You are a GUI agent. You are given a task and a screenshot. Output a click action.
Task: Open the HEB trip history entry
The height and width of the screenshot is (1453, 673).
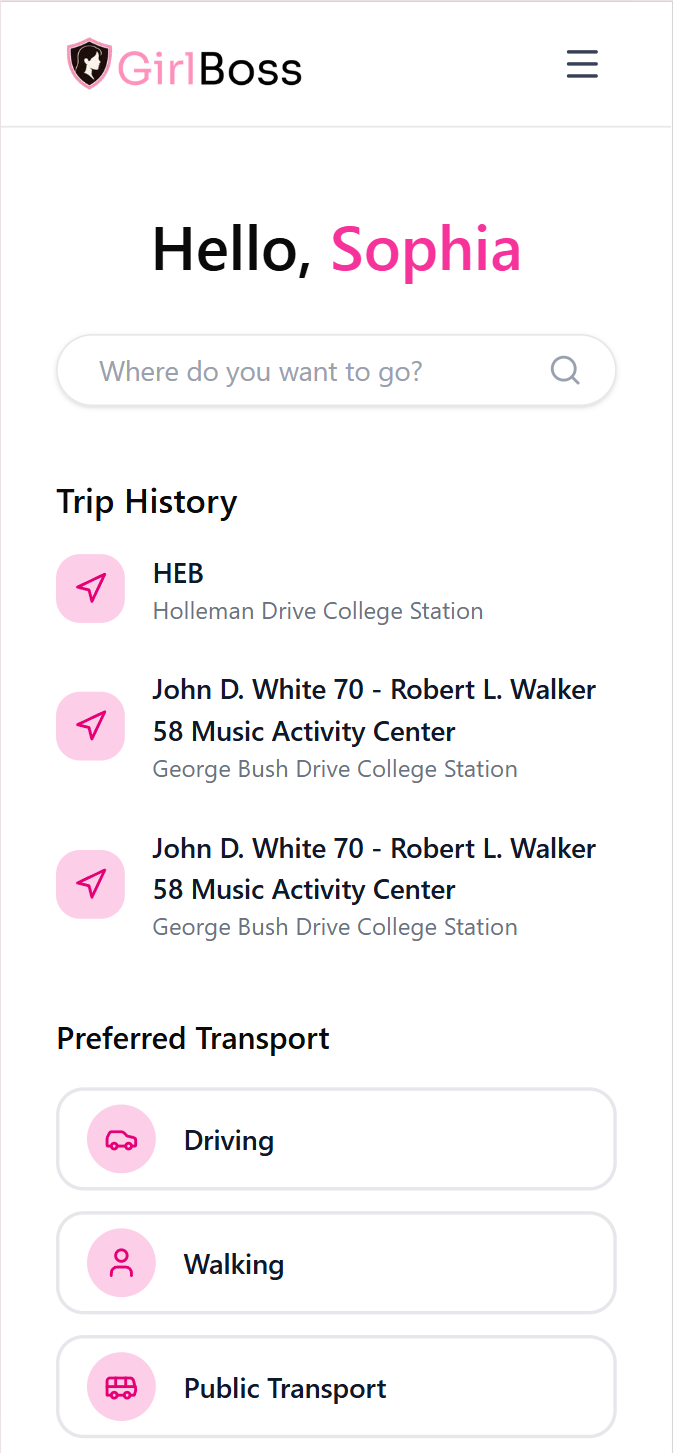click(178, 574)
